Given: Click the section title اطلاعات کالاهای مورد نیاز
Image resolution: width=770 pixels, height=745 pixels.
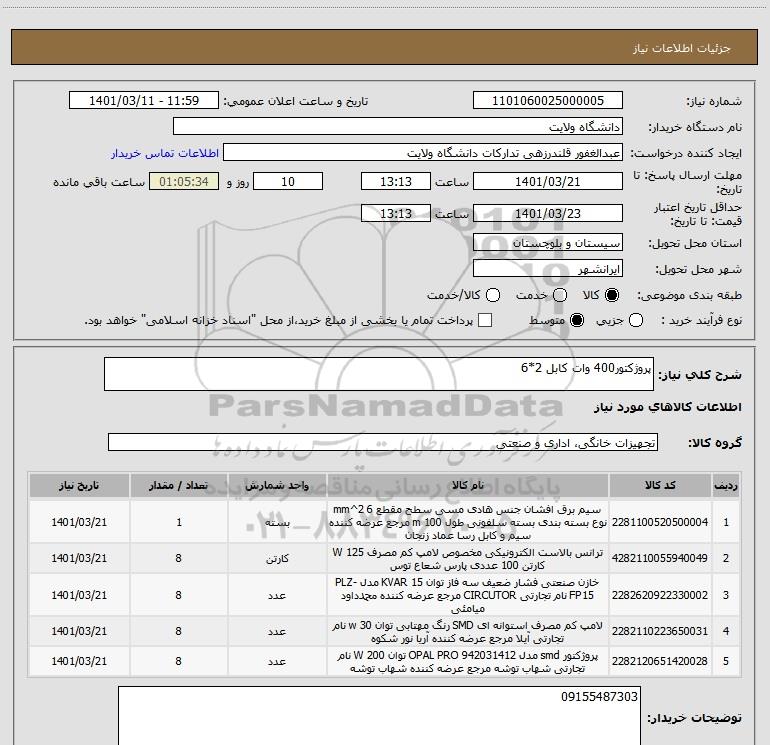Looking at the screenshot, I should pyautogui.click(x=668, y=407).
